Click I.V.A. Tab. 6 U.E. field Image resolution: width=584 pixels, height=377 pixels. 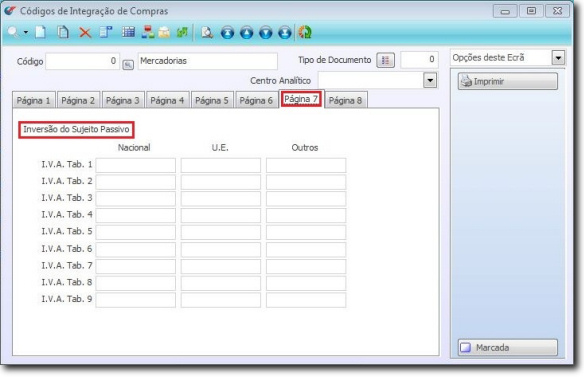pos(221,249)
